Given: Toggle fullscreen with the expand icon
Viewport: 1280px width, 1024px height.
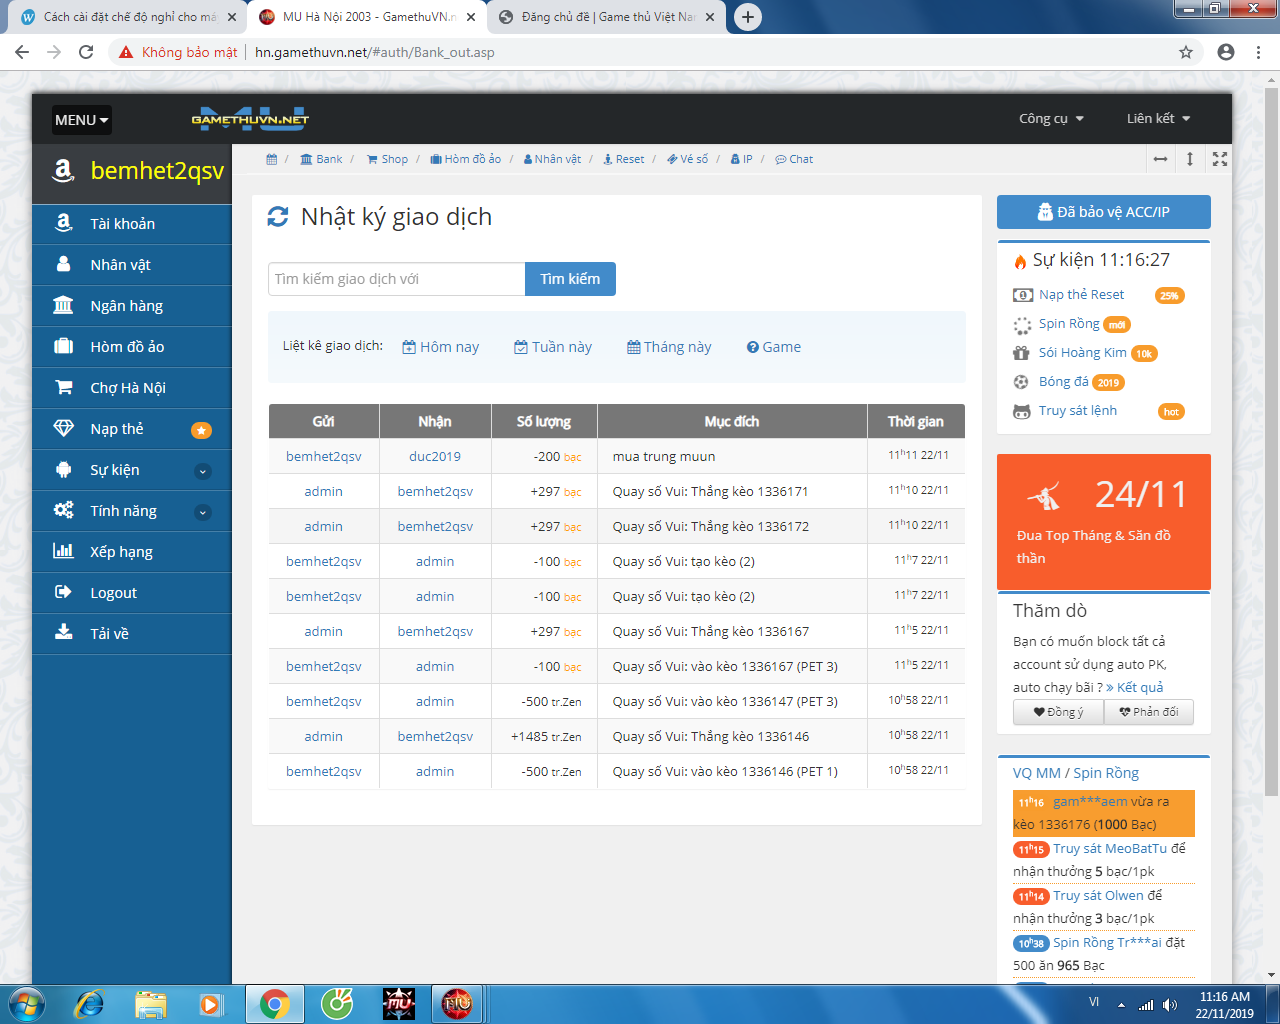Looking at the screenshot, I should pos(1219,159).
